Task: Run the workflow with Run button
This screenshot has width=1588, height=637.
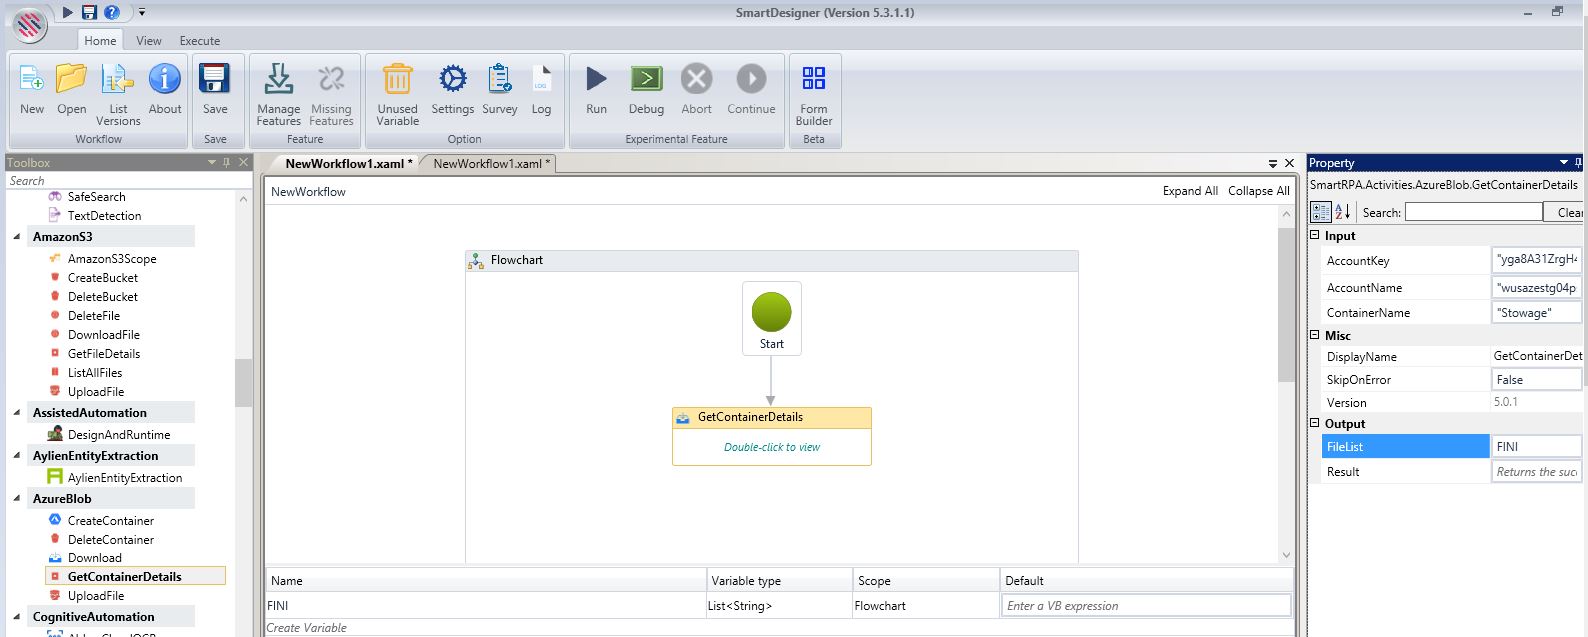Action: click(596, 80)
